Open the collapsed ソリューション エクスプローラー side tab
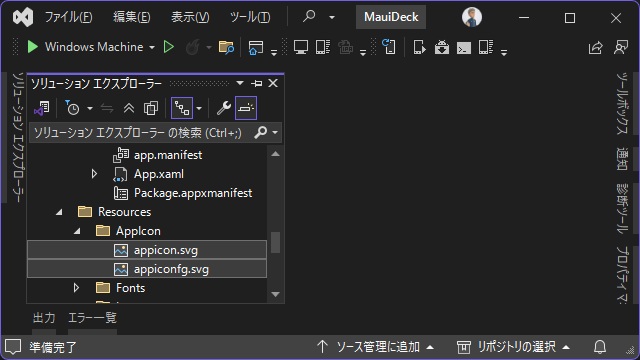The width and height of the screenshot is (640, 360). (x=18, y=137)
